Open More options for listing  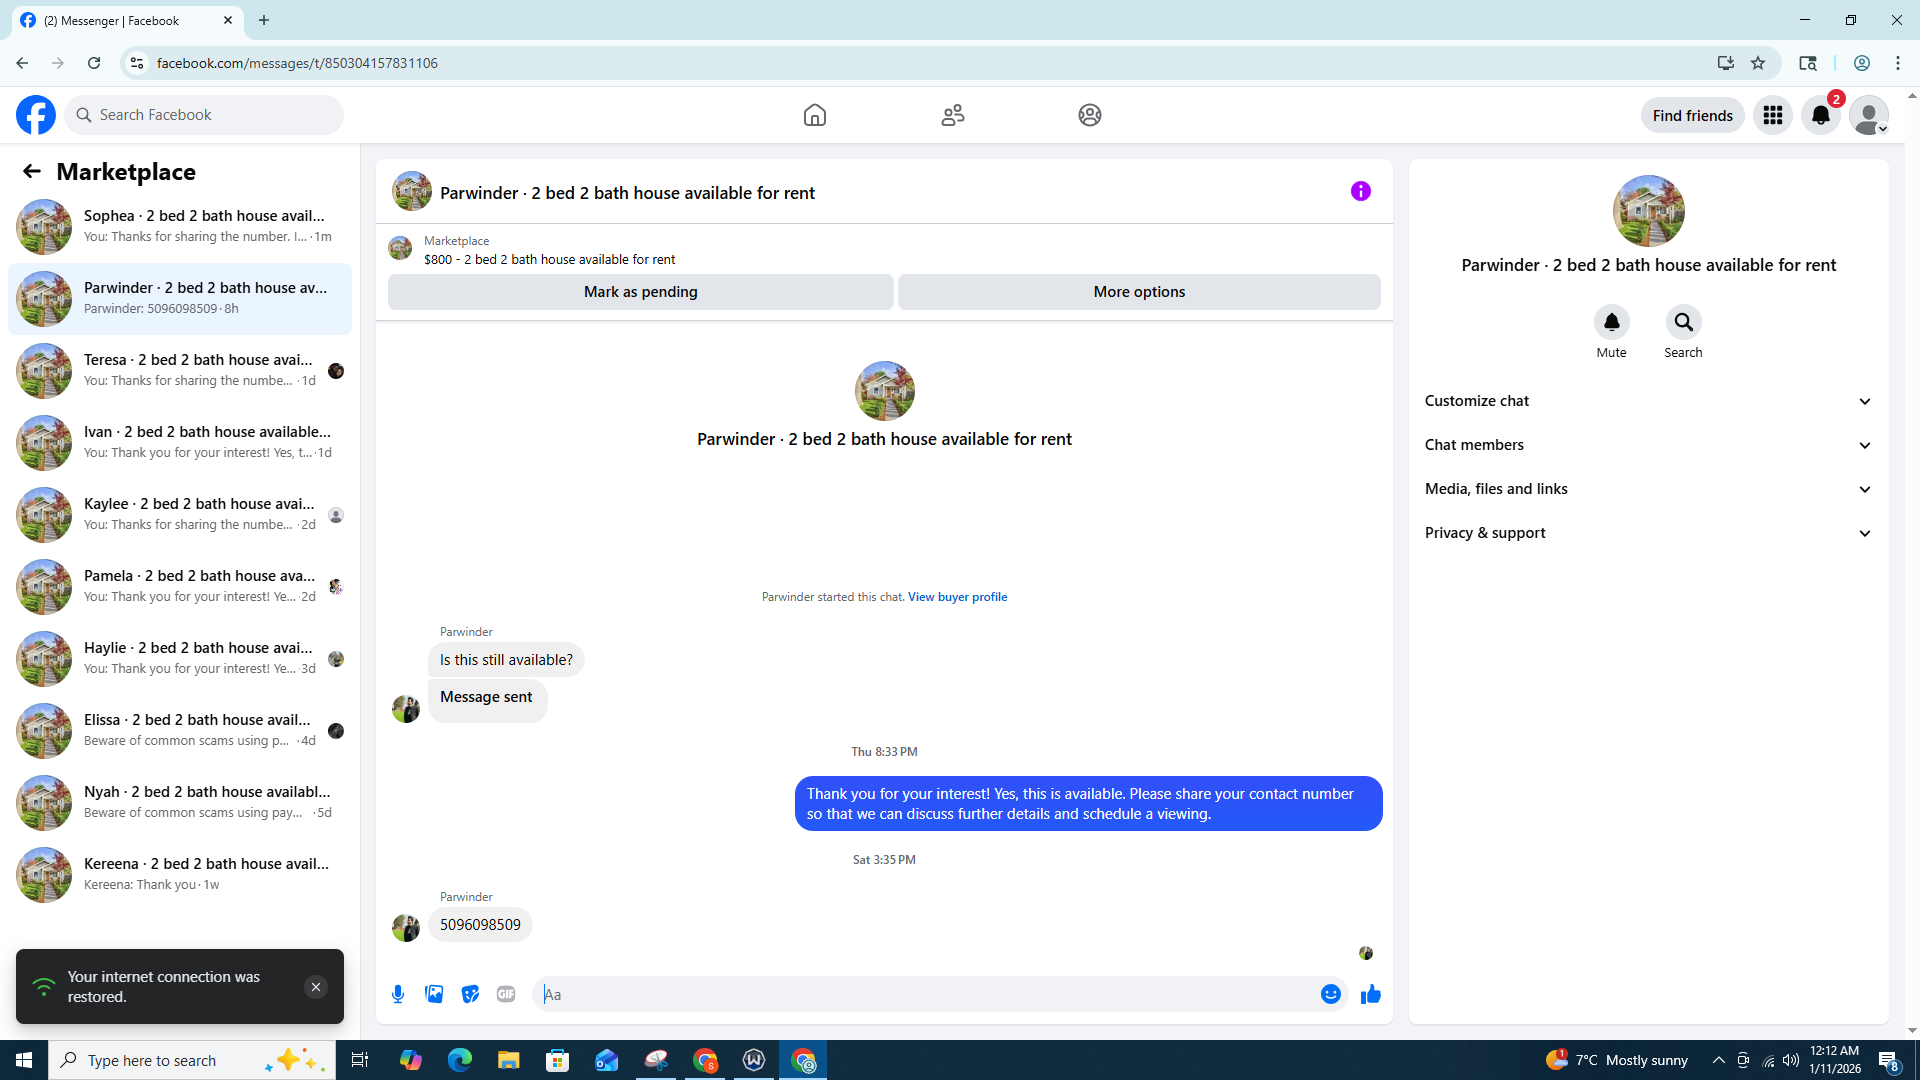pyautogui.click(x=1139, y=292)
